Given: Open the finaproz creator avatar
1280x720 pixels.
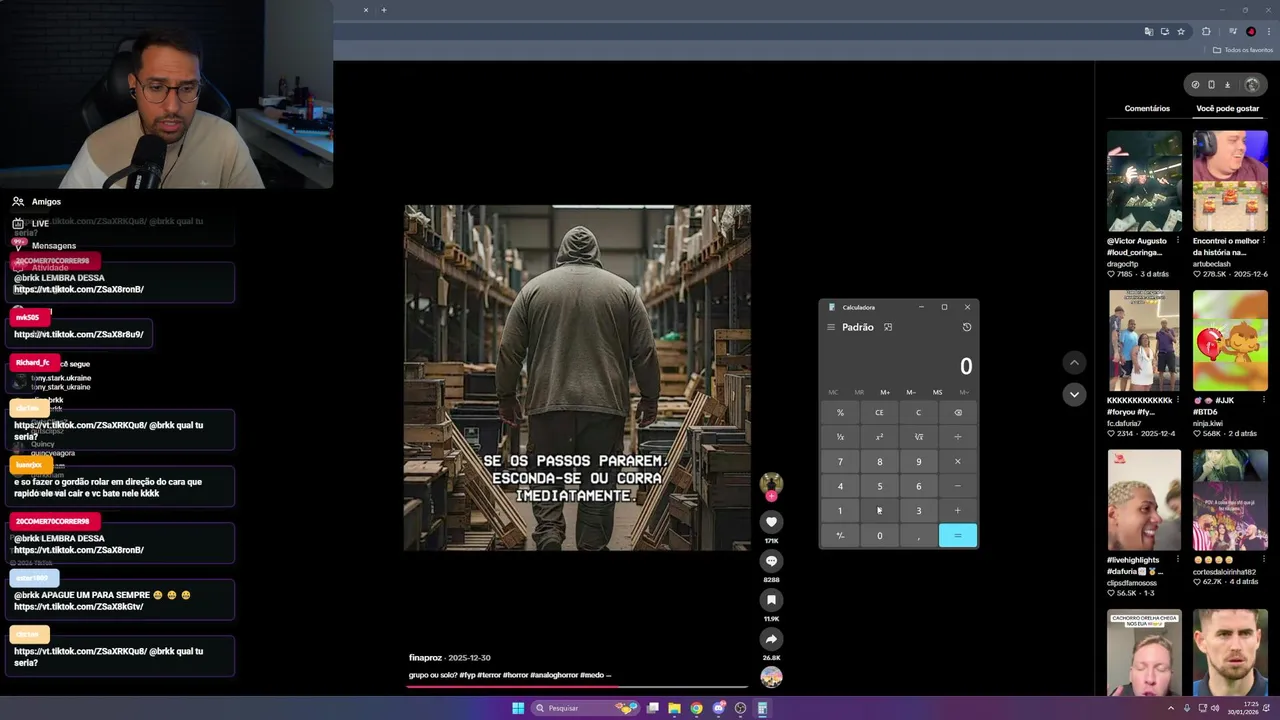Looking at the screenshot, I should coord(771,484).
